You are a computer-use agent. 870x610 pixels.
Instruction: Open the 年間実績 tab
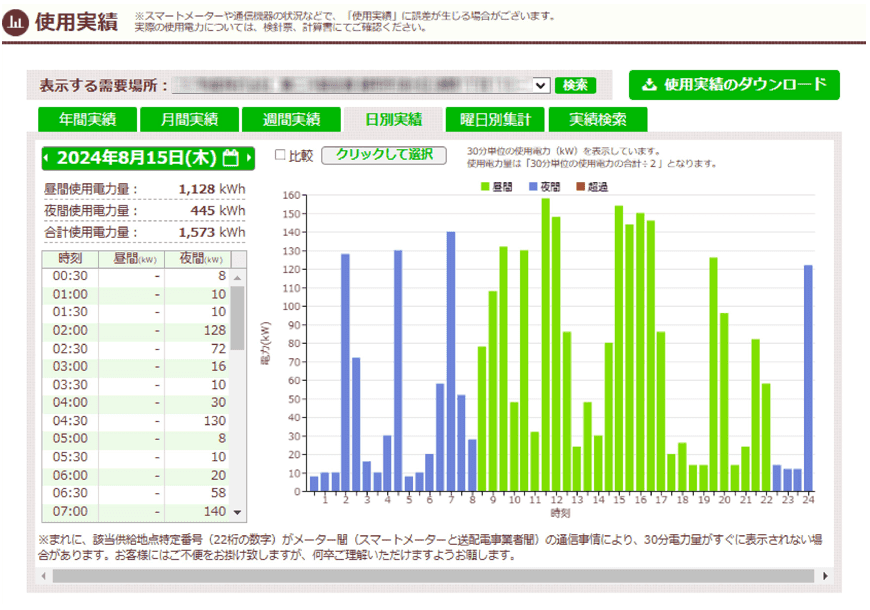(88, 120)
